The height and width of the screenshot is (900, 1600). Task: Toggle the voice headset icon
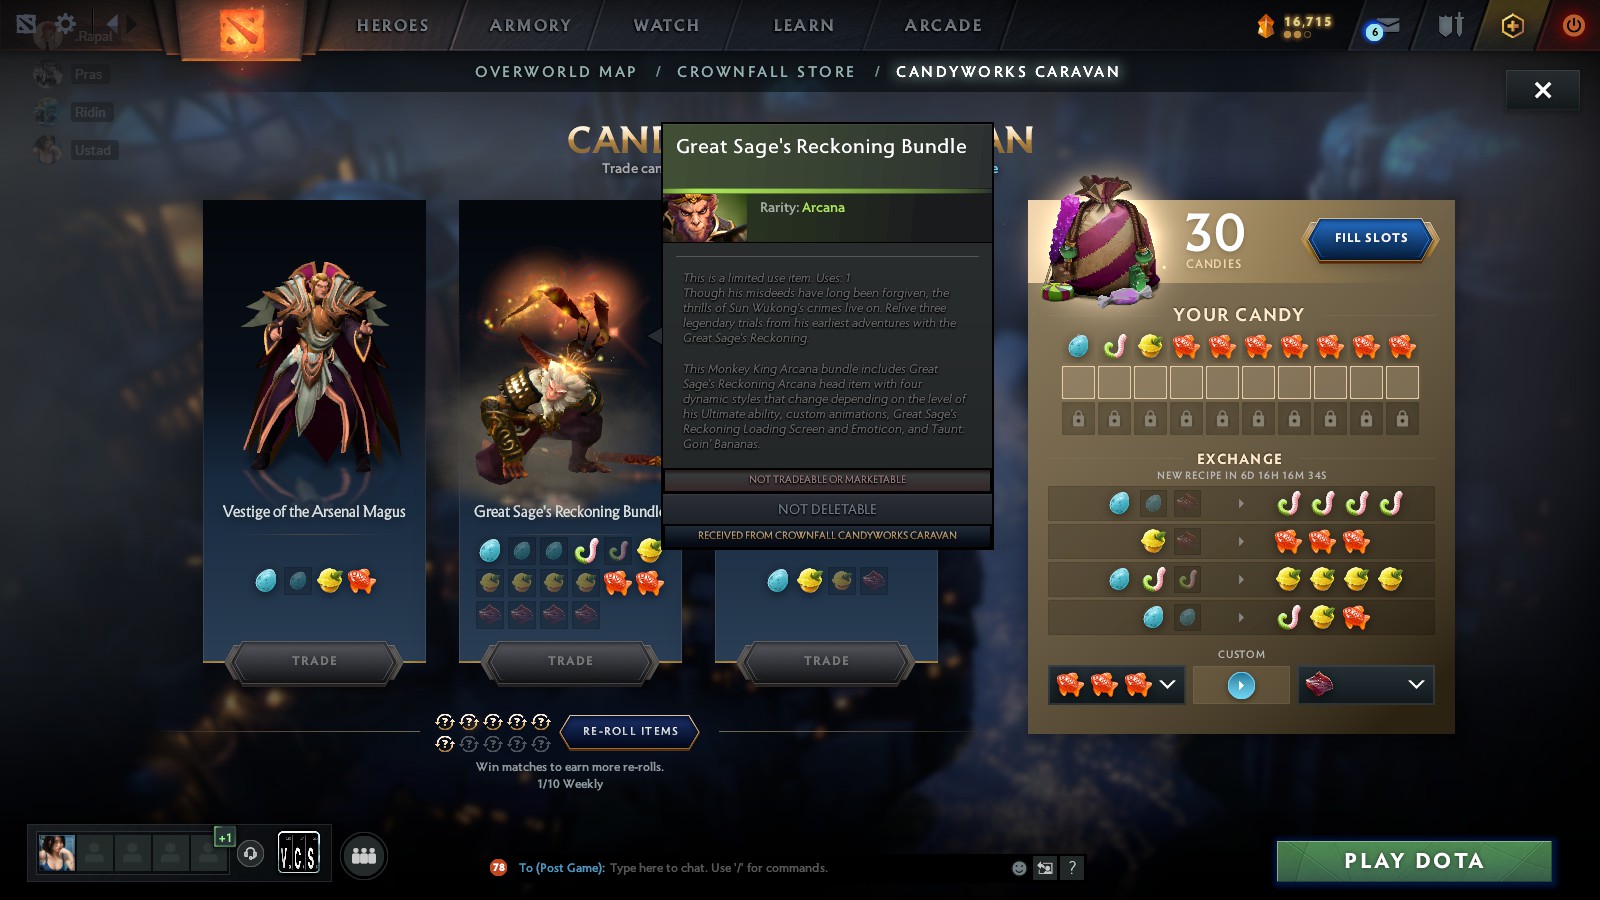251,854
